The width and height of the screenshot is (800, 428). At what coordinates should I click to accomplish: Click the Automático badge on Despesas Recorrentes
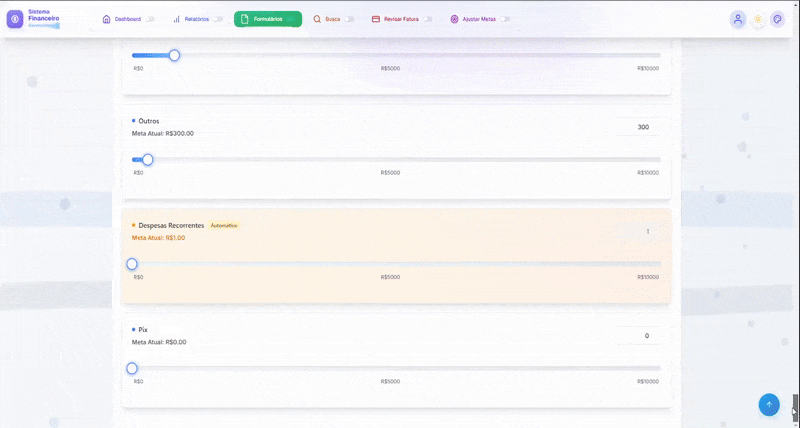pos(224,226)
